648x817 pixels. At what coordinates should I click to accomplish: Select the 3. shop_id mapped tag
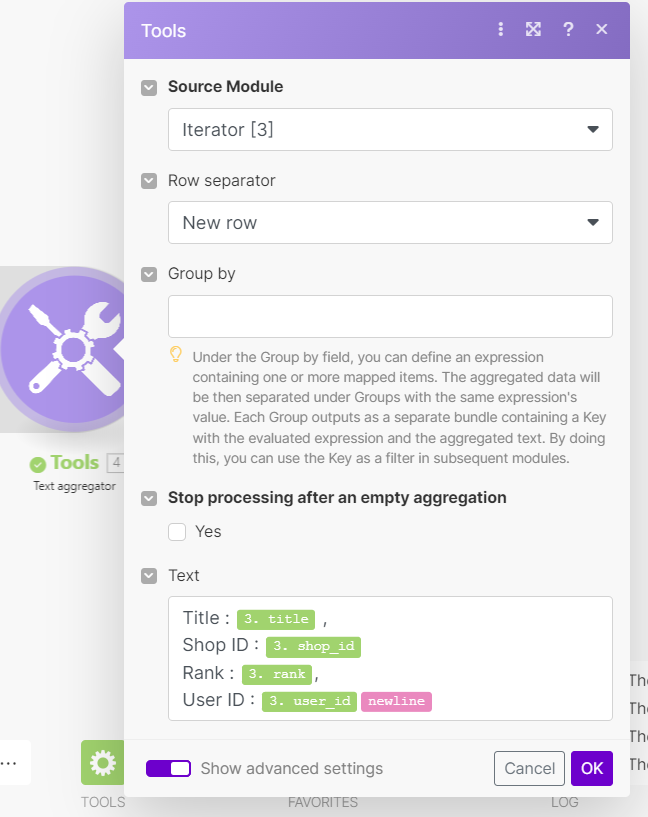[x=313, y=646]
